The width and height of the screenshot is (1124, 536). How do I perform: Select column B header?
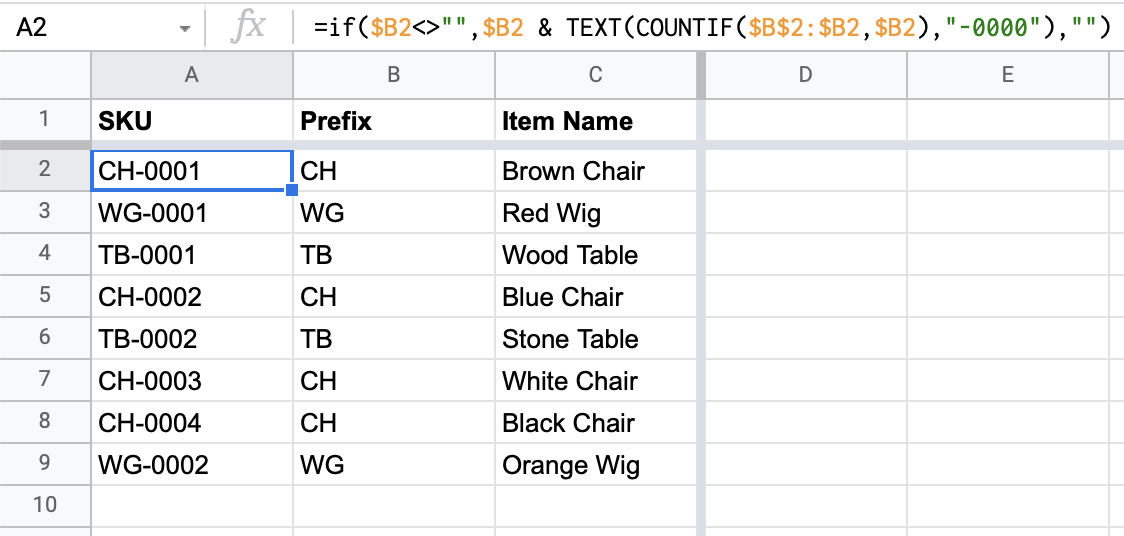[x=394, y=75]
